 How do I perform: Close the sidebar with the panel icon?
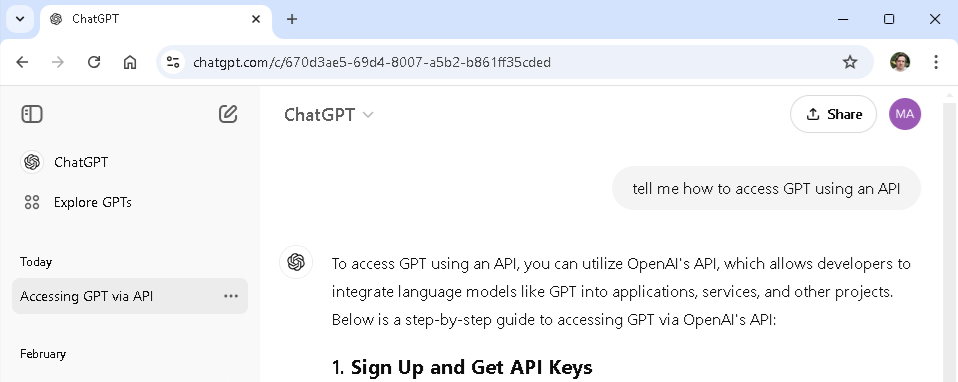(32, 114)
